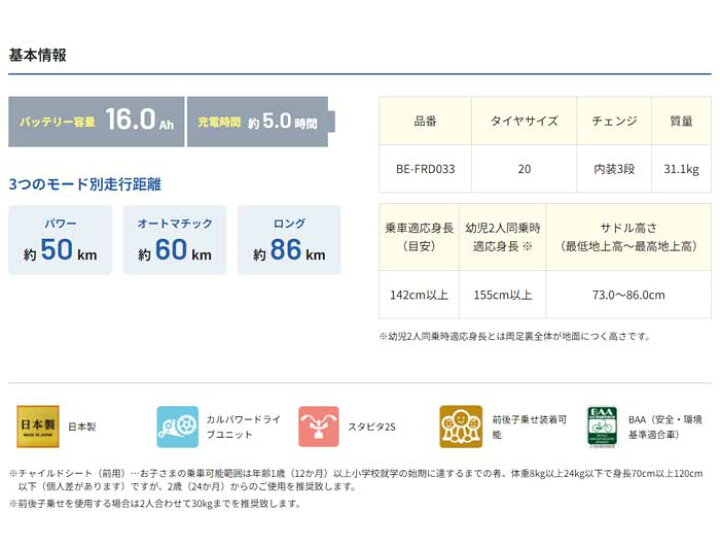Click the 乗車適応身長(目安) header
The width and height of the screenshot is (720, 545).
pos(419,237)
